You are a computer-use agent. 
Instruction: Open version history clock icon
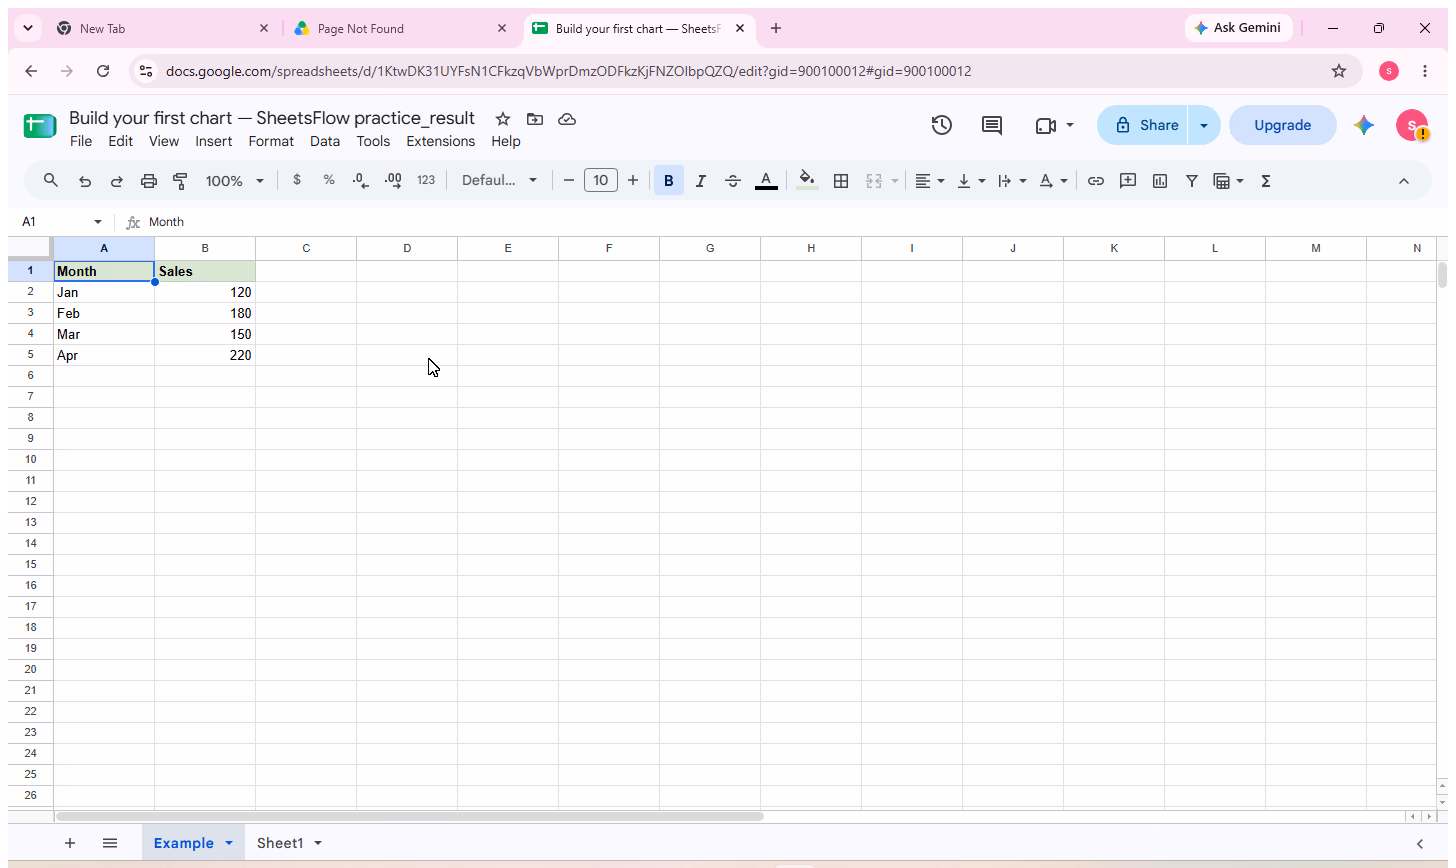941,125
